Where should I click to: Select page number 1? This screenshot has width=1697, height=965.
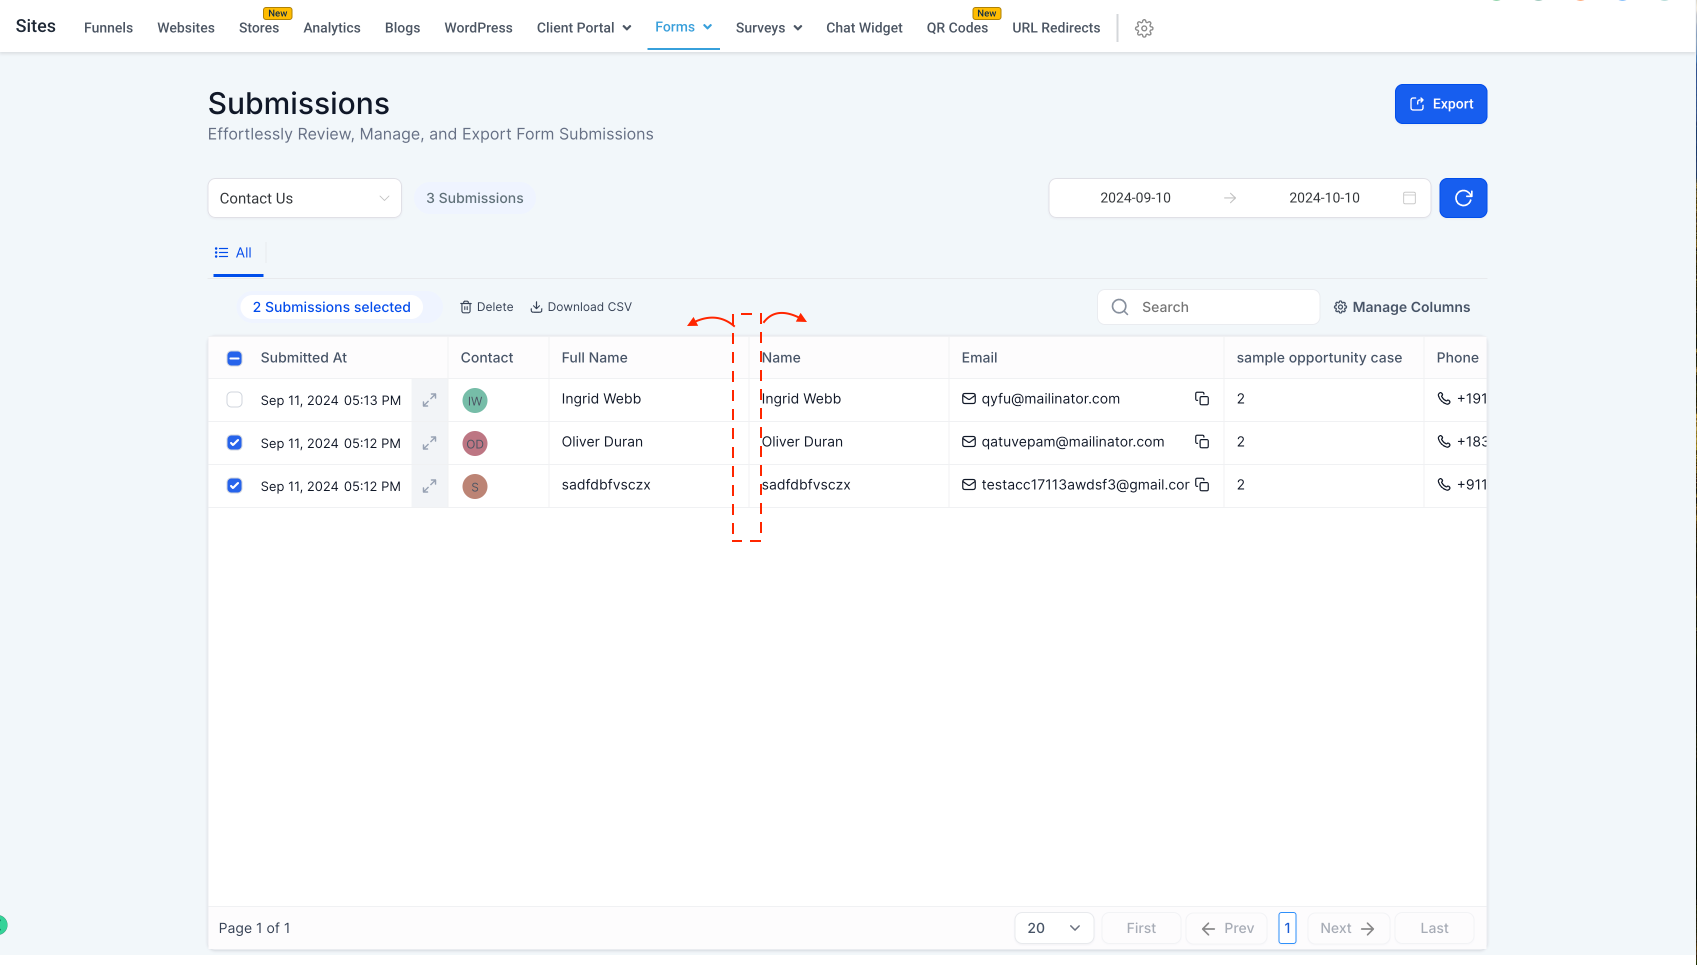pos(1287,928)
